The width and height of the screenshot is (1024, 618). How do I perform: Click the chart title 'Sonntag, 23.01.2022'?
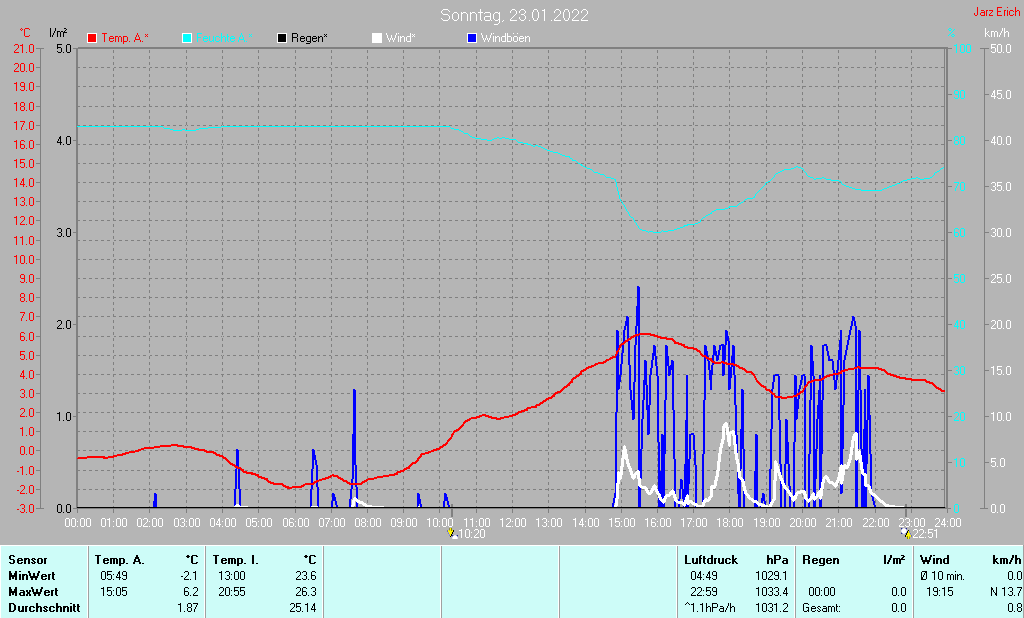(x=514, y=15)
